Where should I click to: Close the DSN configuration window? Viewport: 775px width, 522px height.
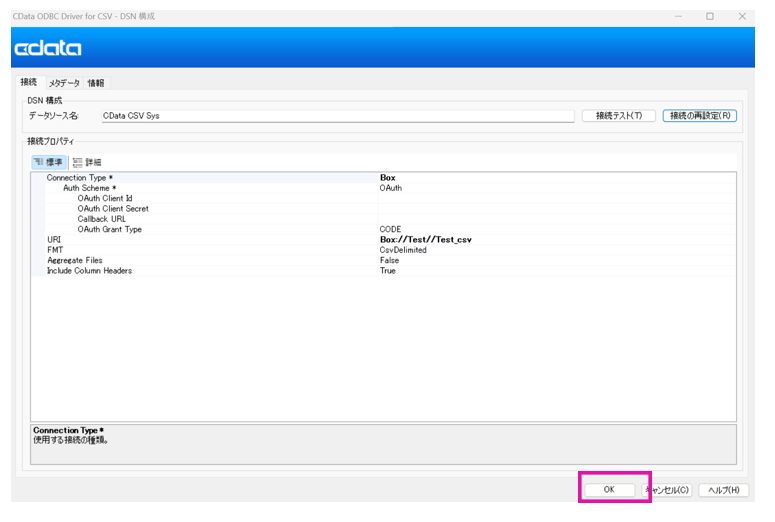(x=742, y=16)
